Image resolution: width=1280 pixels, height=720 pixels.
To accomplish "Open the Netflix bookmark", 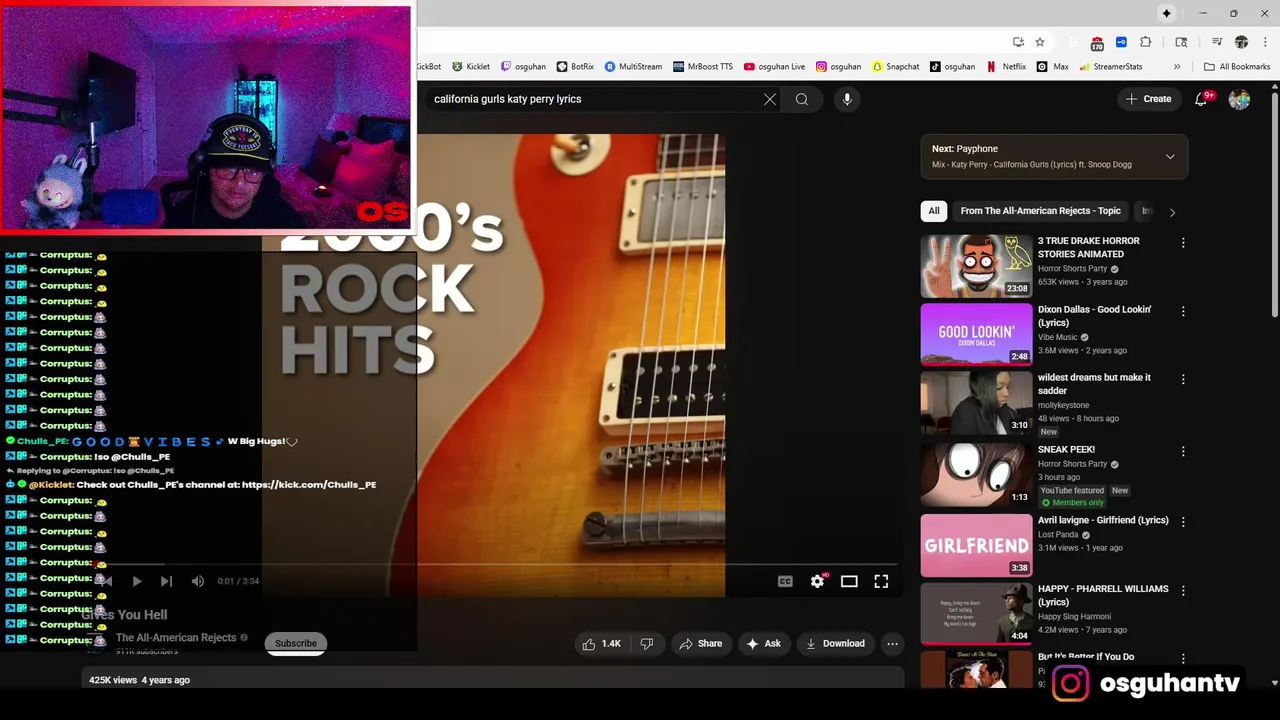I will point(1007,67).
